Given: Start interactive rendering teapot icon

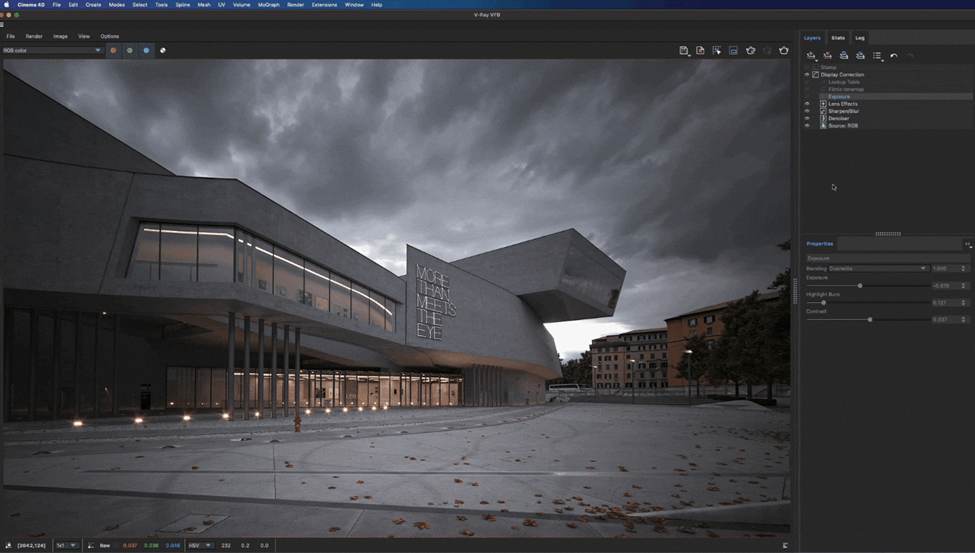Looking at the screenshot, I should (x=751, y=50).
